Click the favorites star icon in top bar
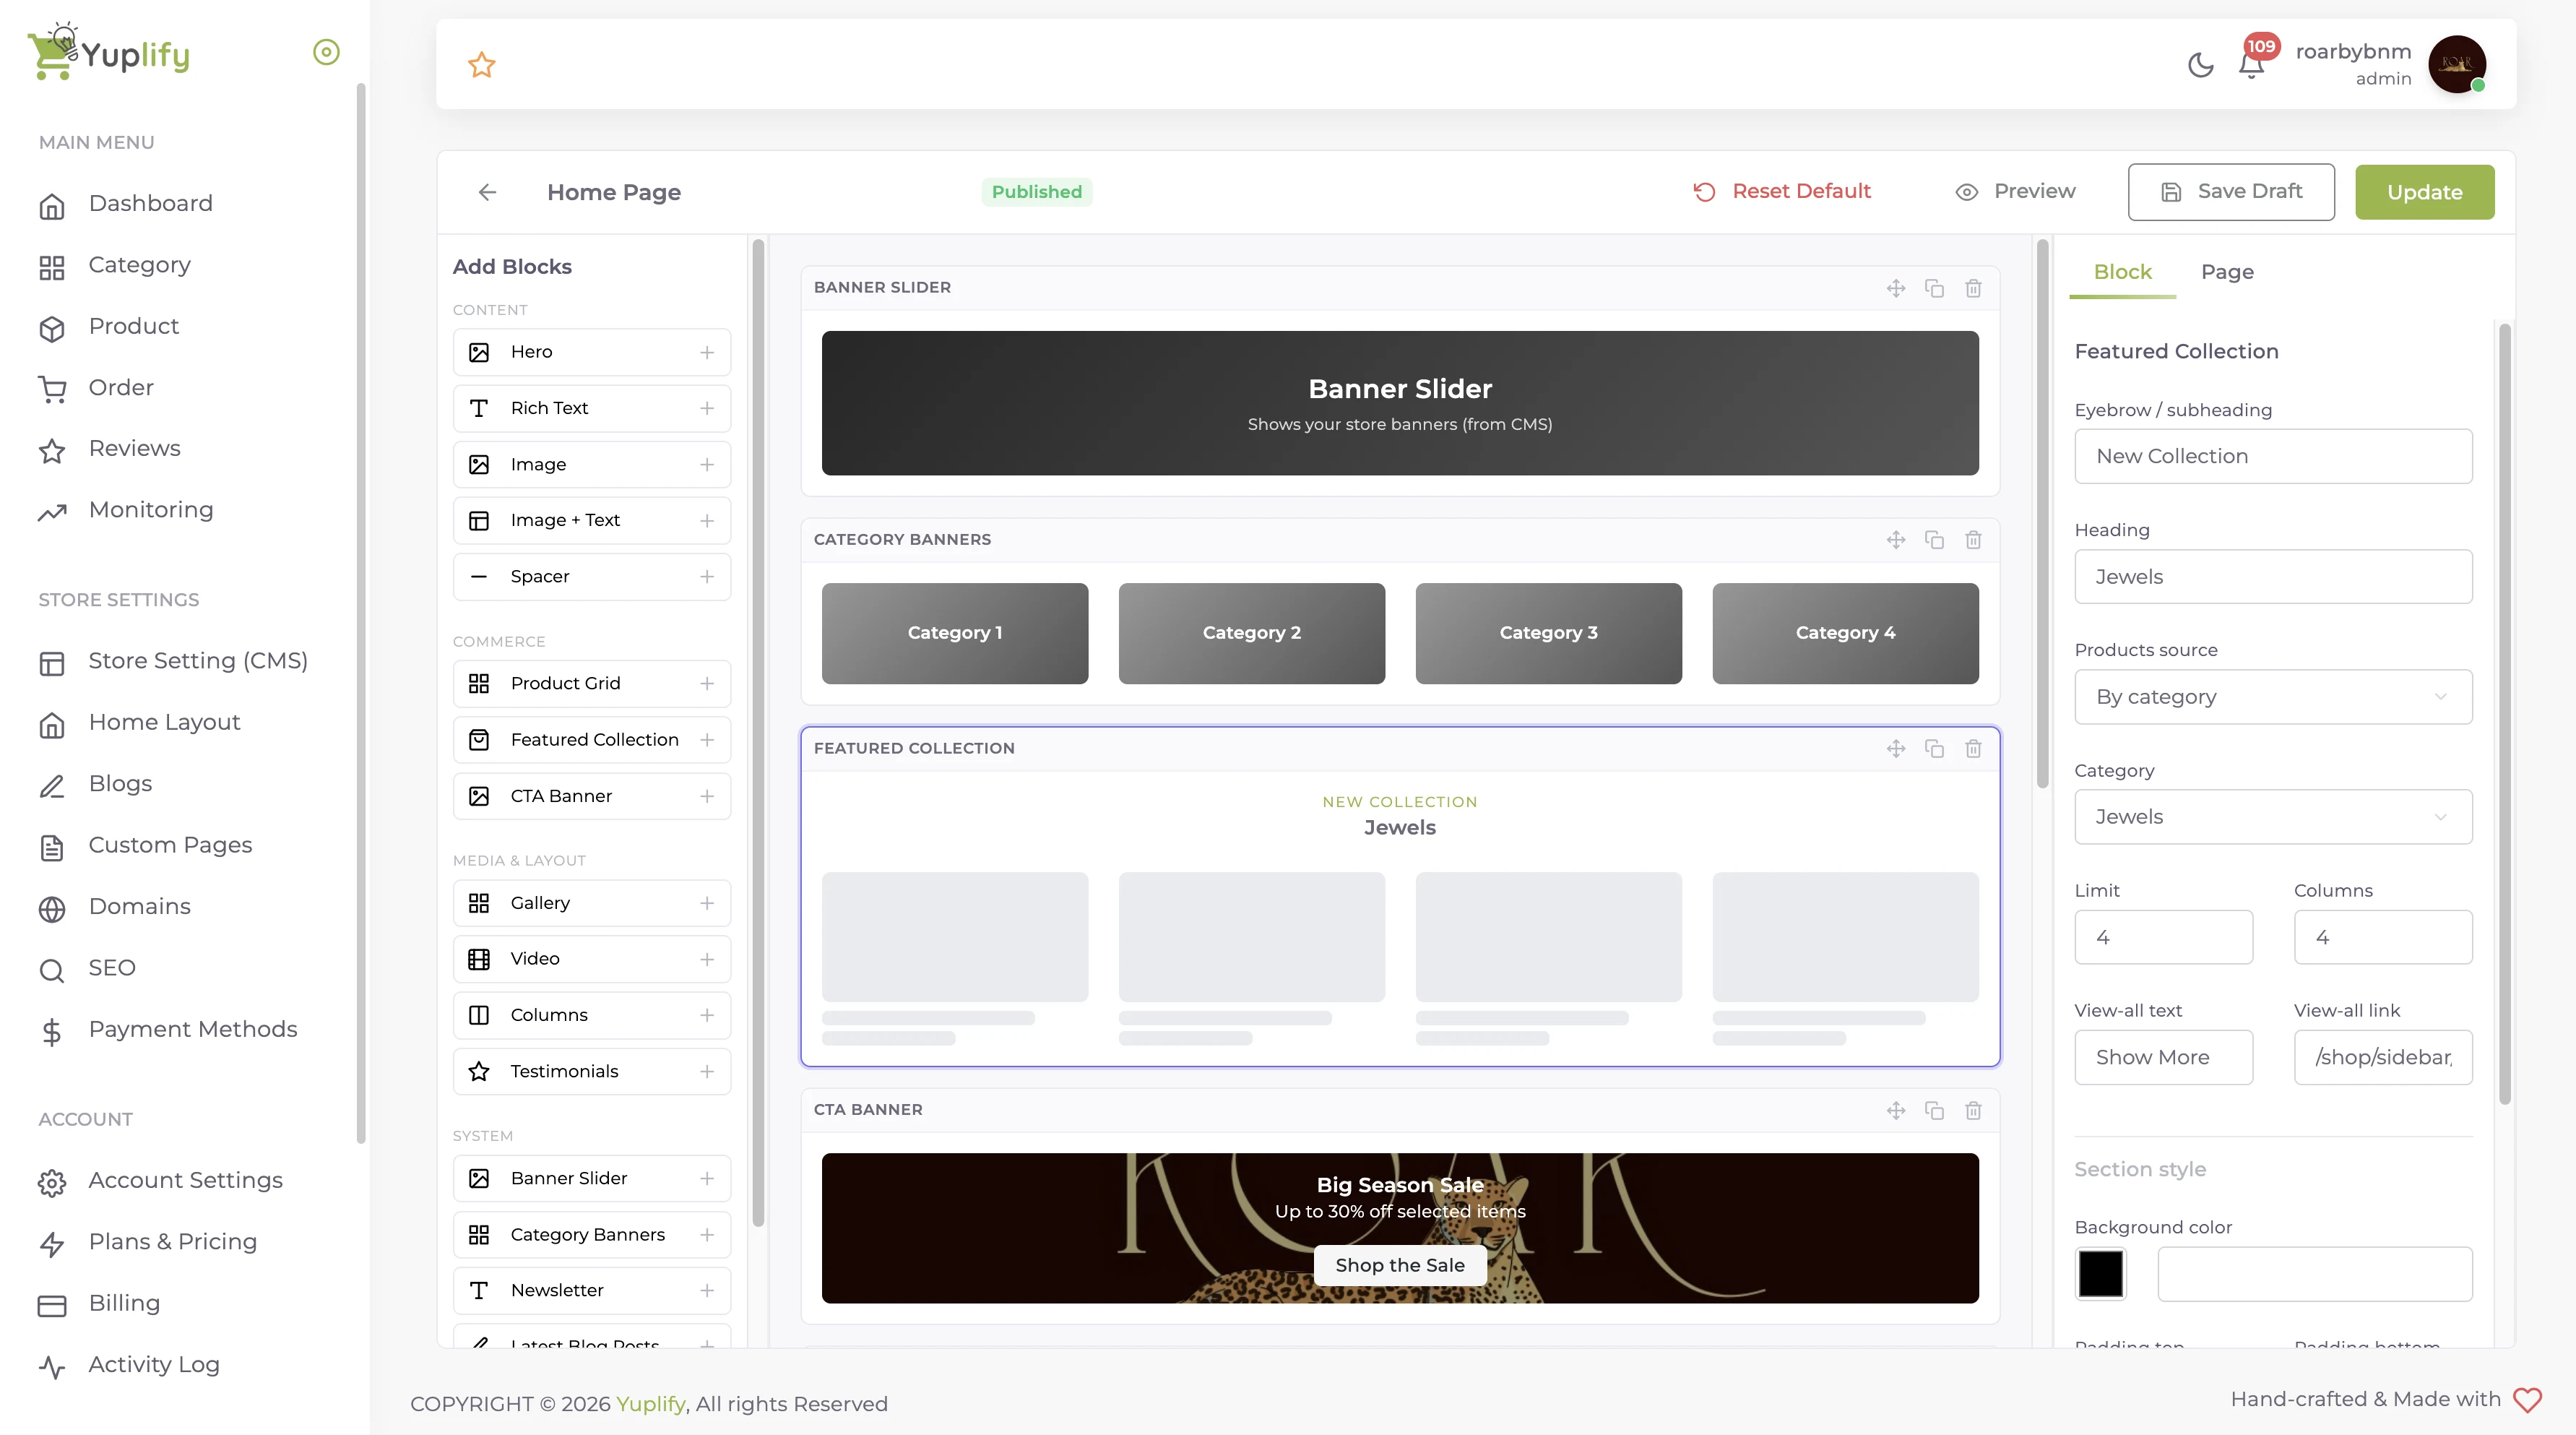 coord(482,65)
